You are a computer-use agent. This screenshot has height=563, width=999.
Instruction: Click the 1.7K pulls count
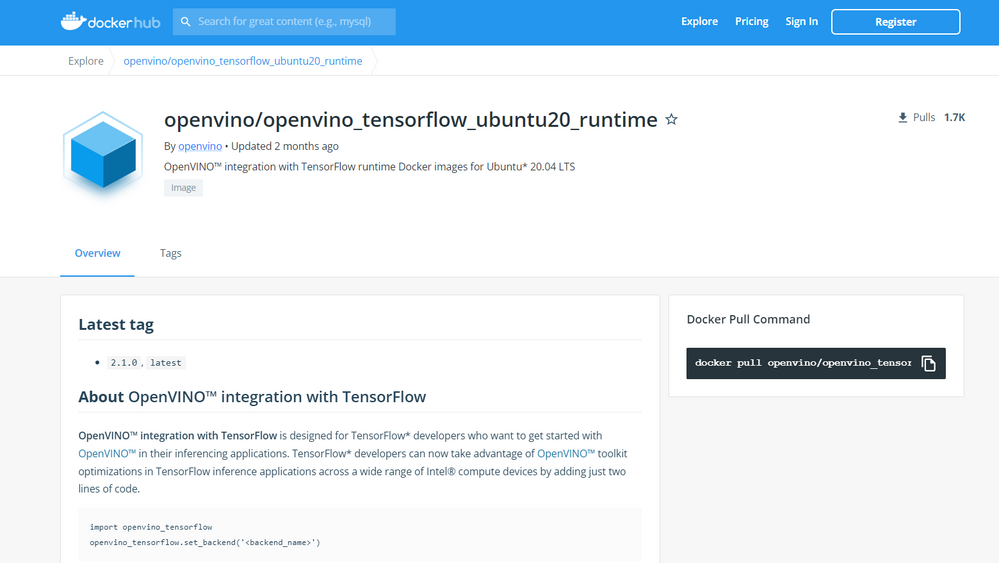(954, 118)
